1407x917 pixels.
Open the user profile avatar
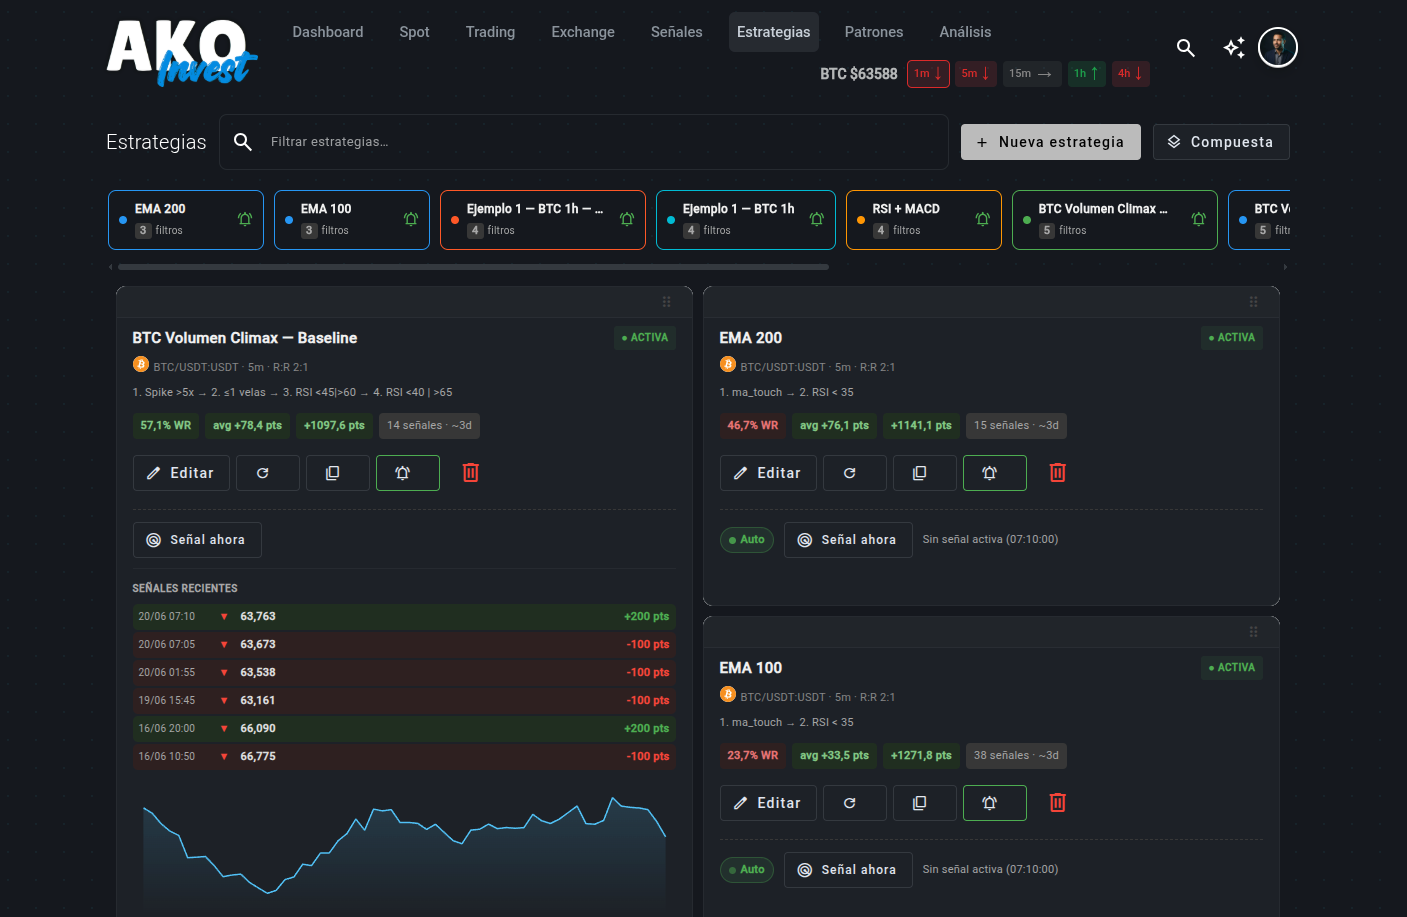1277,47
